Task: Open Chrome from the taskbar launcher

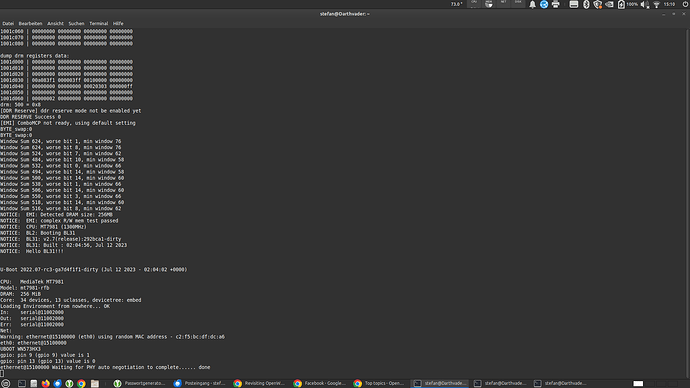Action: [x=81, y=384]
